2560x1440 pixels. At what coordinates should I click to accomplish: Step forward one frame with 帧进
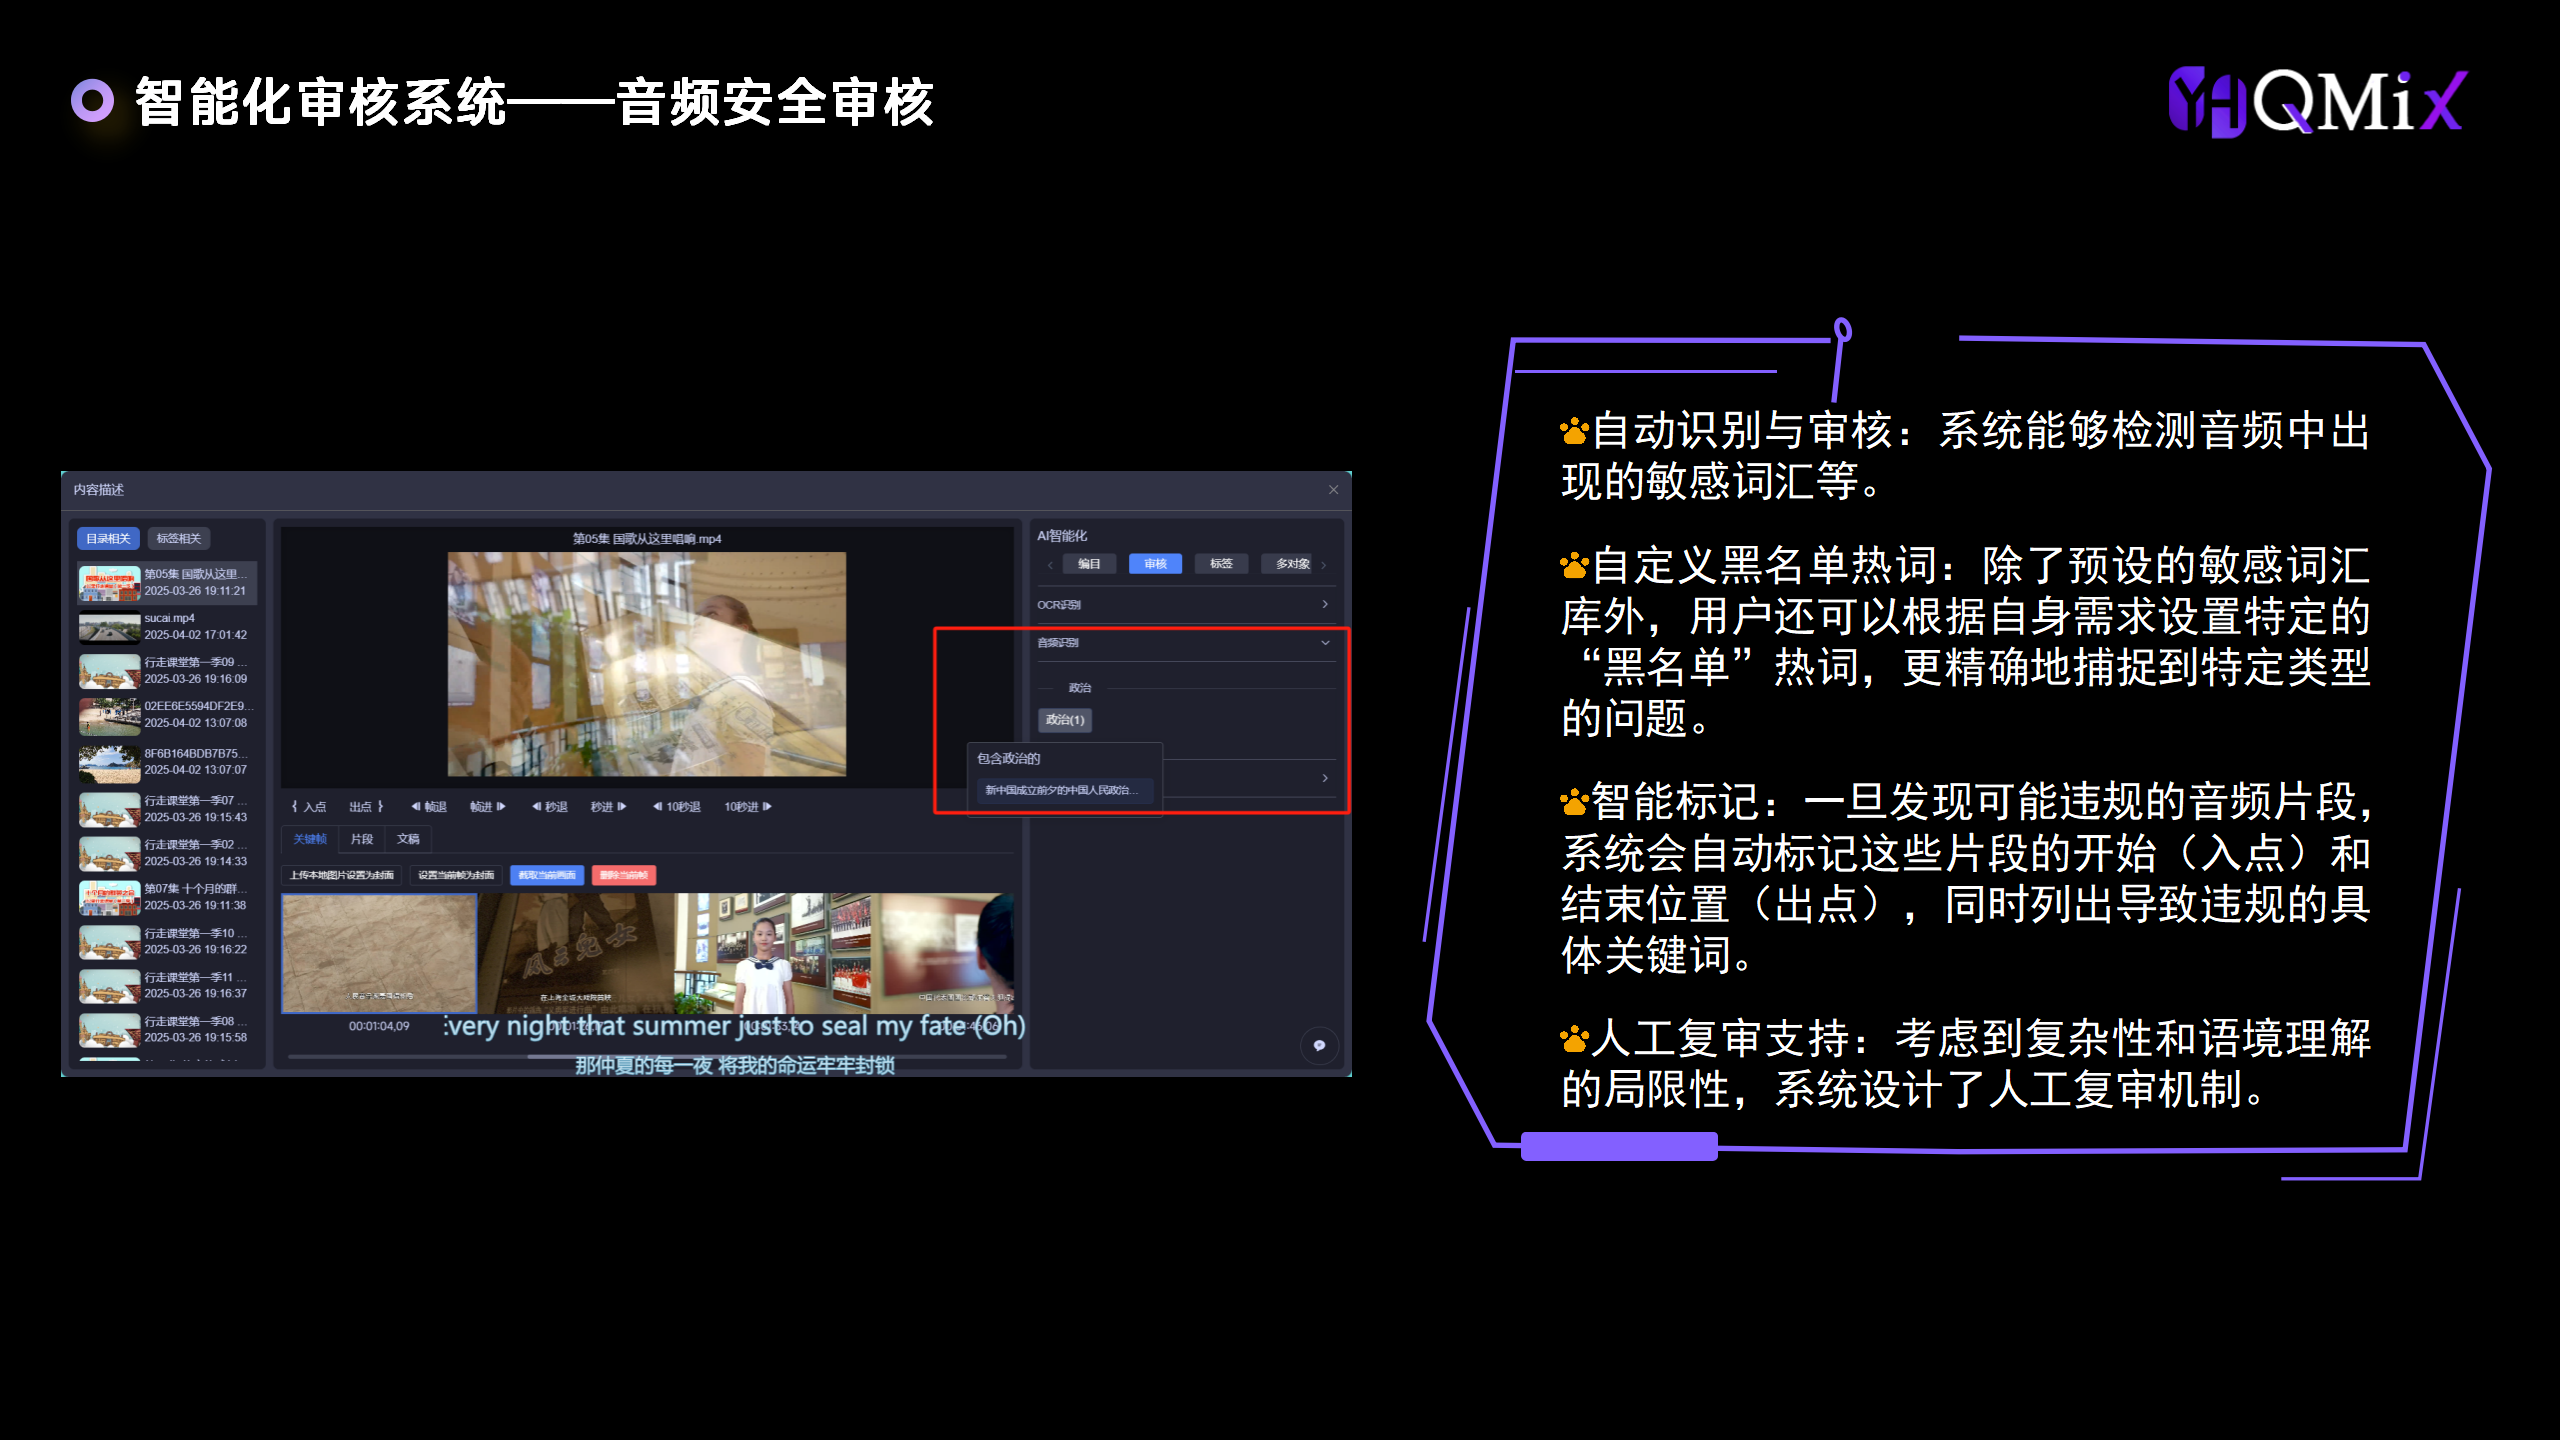tap(488, 807)
